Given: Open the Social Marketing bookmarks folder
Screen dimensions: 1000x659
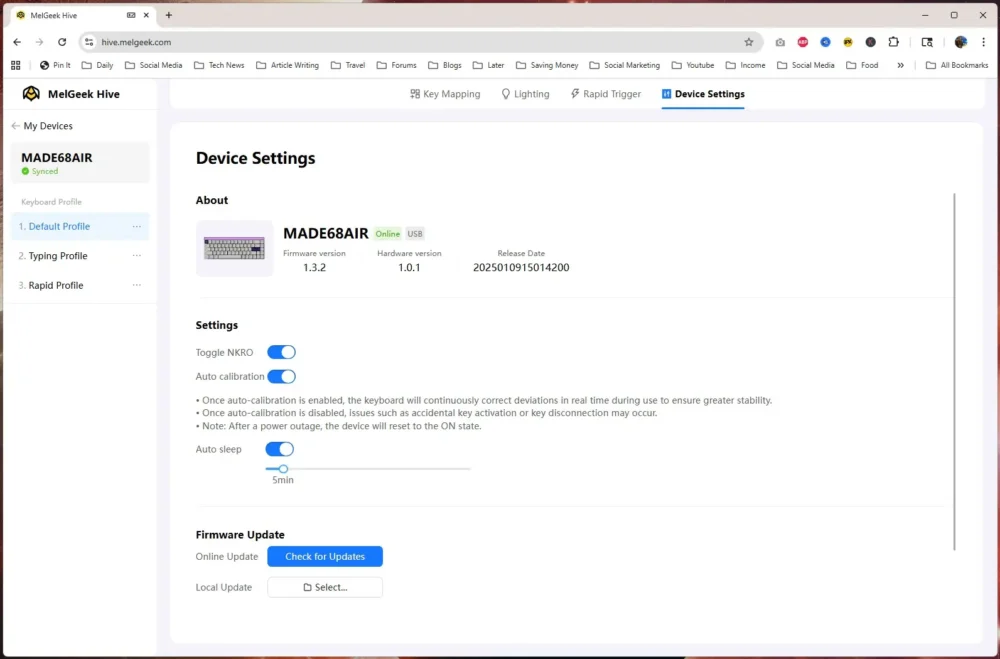Looking at the screenshot, I should (x=624, y=65).
